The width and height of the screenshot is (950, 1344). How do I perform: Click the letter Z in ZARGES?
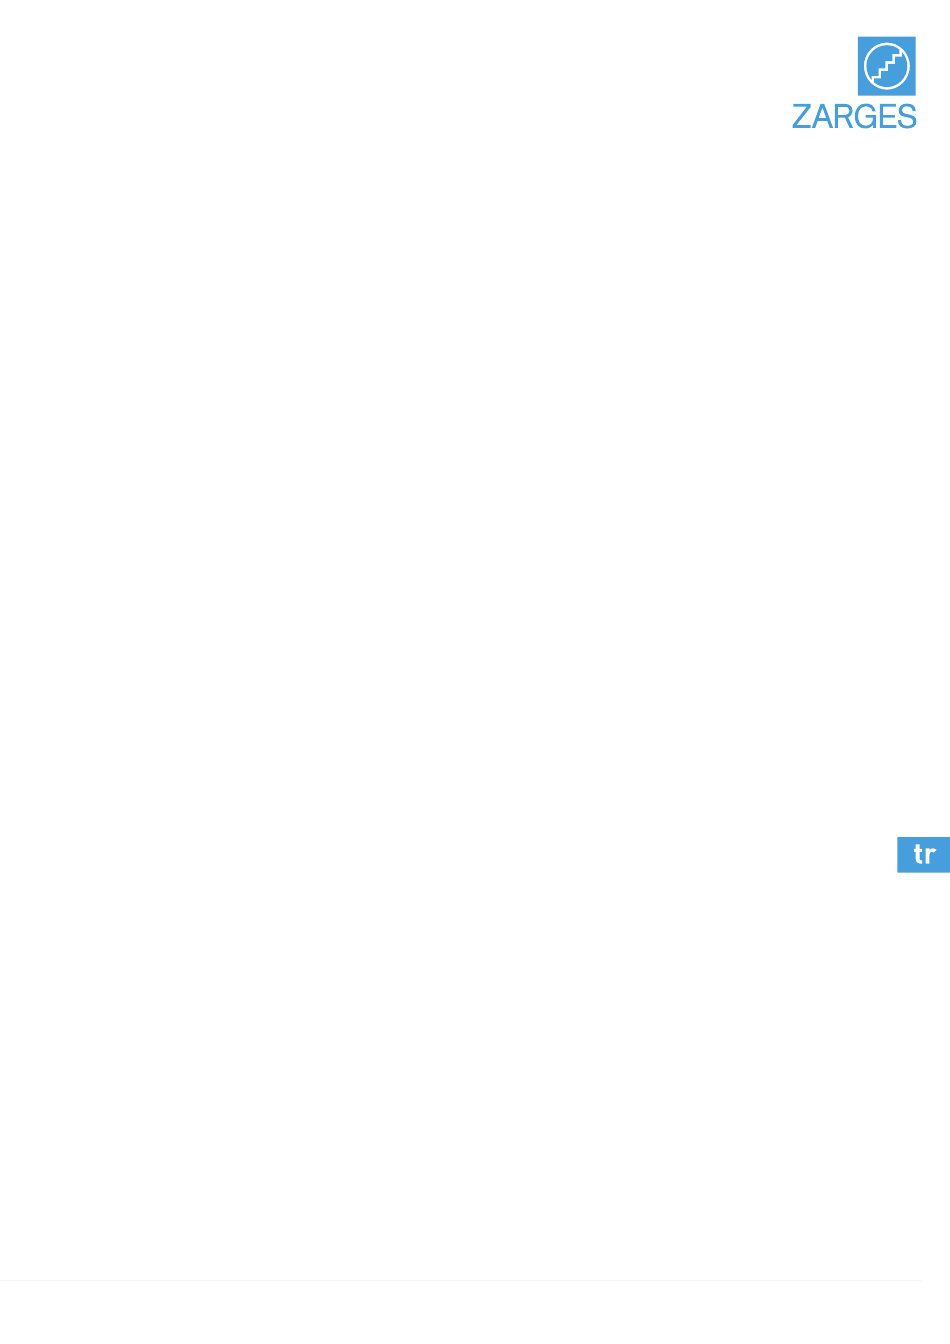(x=802, y=117)
